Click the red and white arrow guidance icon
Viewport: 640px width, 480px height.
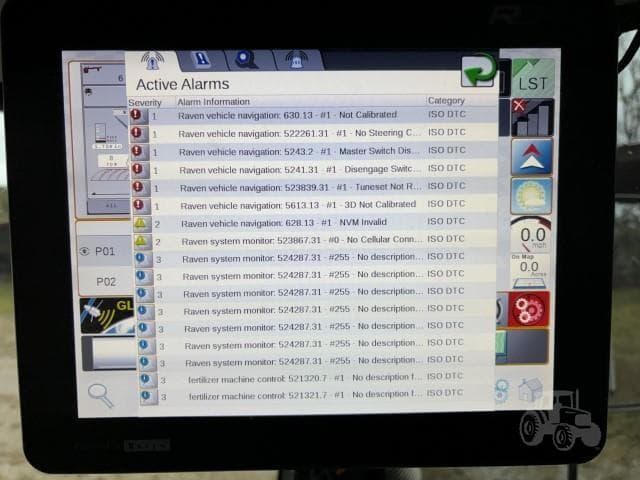pyautogui.click(x=532, y=157)
